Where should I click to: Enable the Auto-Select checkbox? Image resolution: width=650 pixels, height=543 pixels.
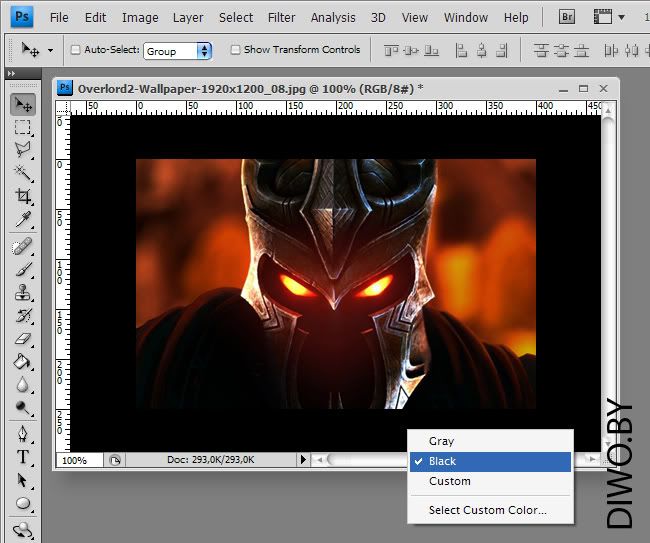tap(75, 50)
